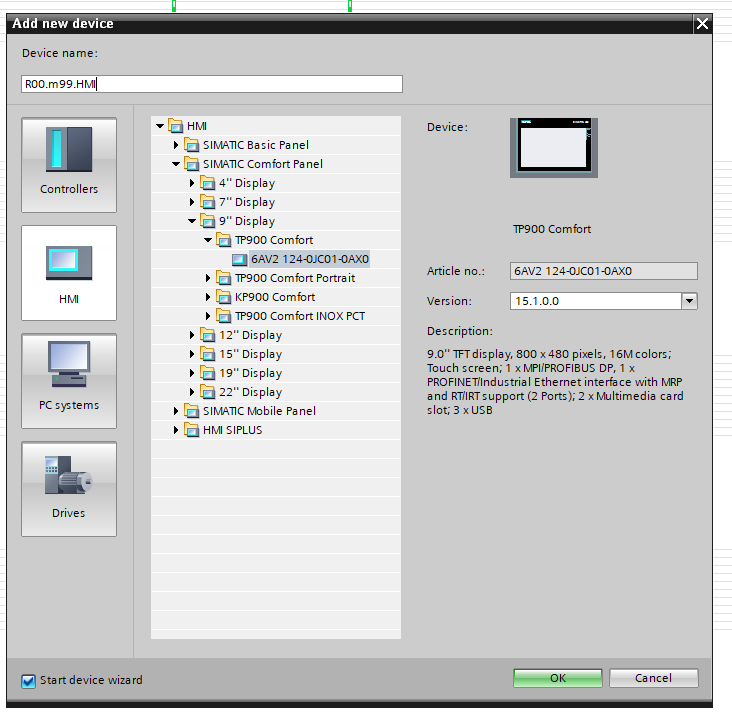This screenshot has height=717, width=732.
Task: Select the PC systems category button
Action: [x=69, y=381]
